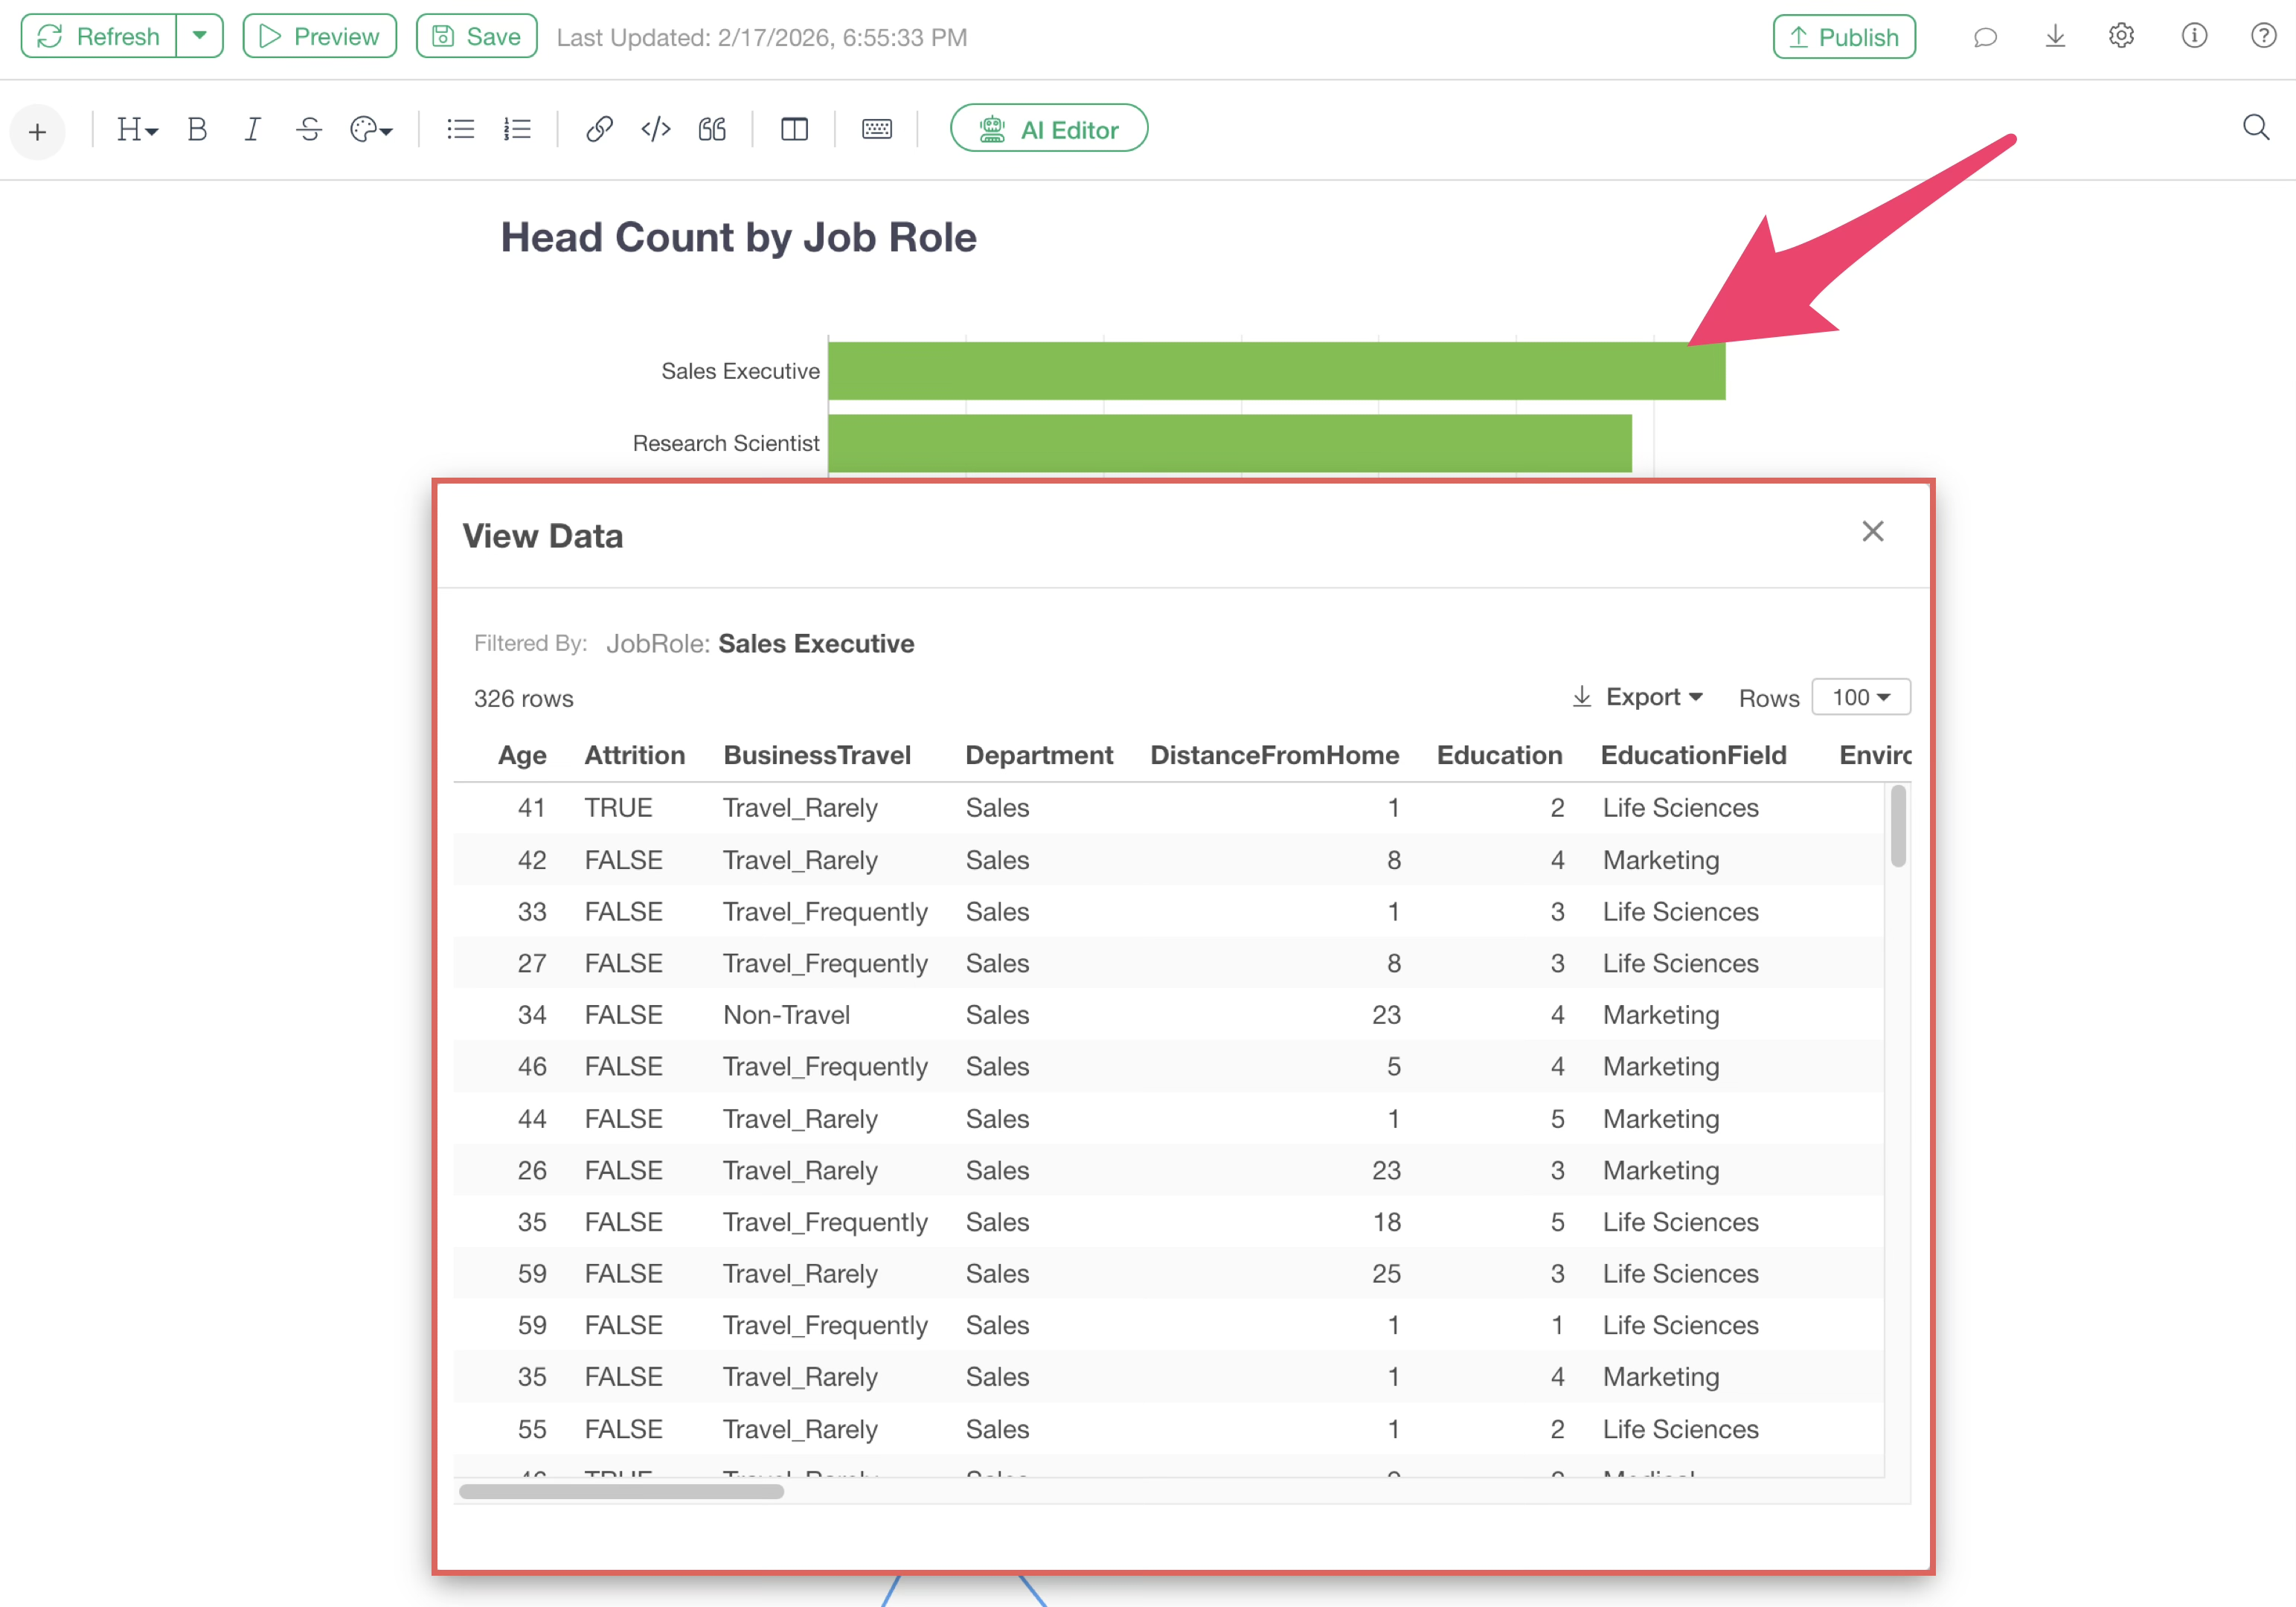Open text color palette menu
This screenshot has height=1607, width=2296.
(x=371, y=129)
